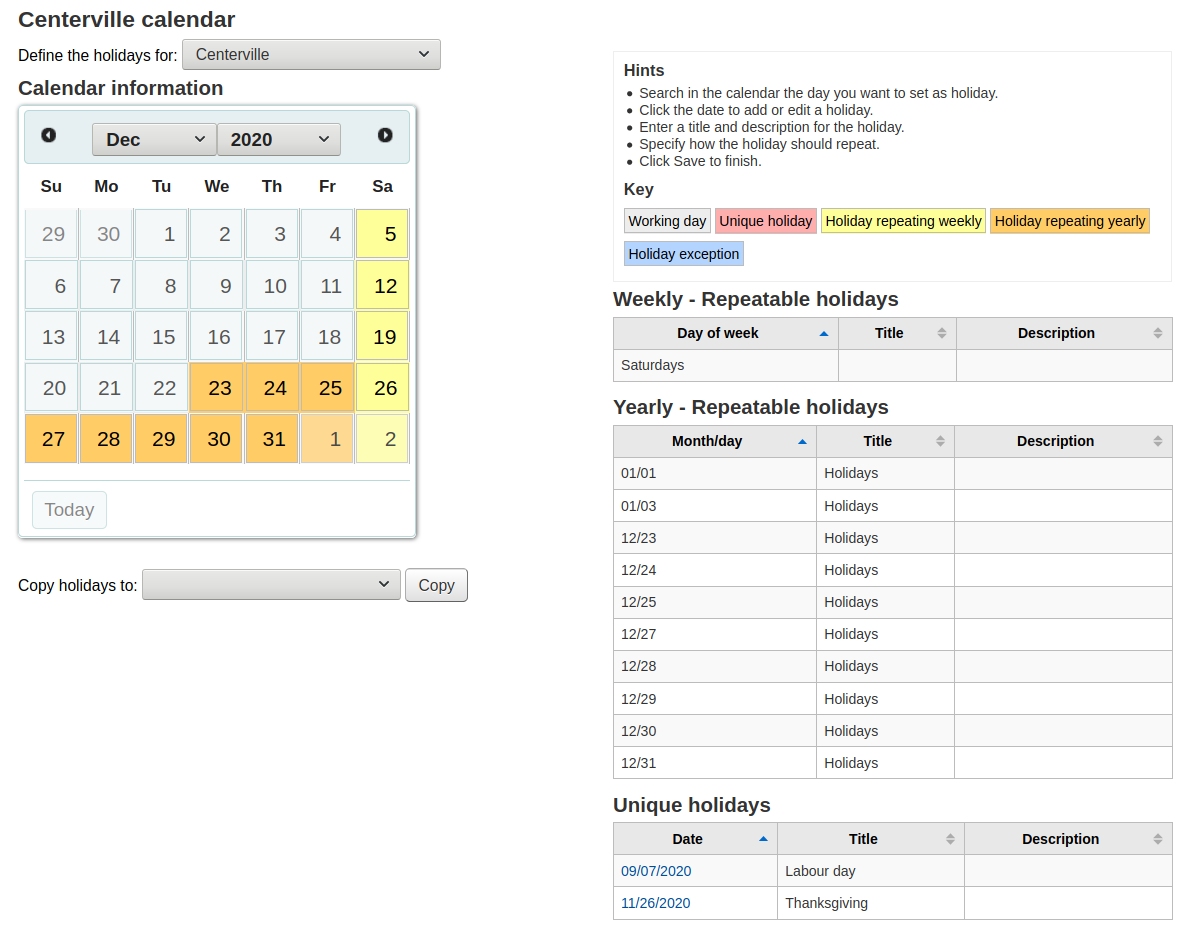Open the month selector showing Dec
Screen dimensions: 1190x933
153,139
